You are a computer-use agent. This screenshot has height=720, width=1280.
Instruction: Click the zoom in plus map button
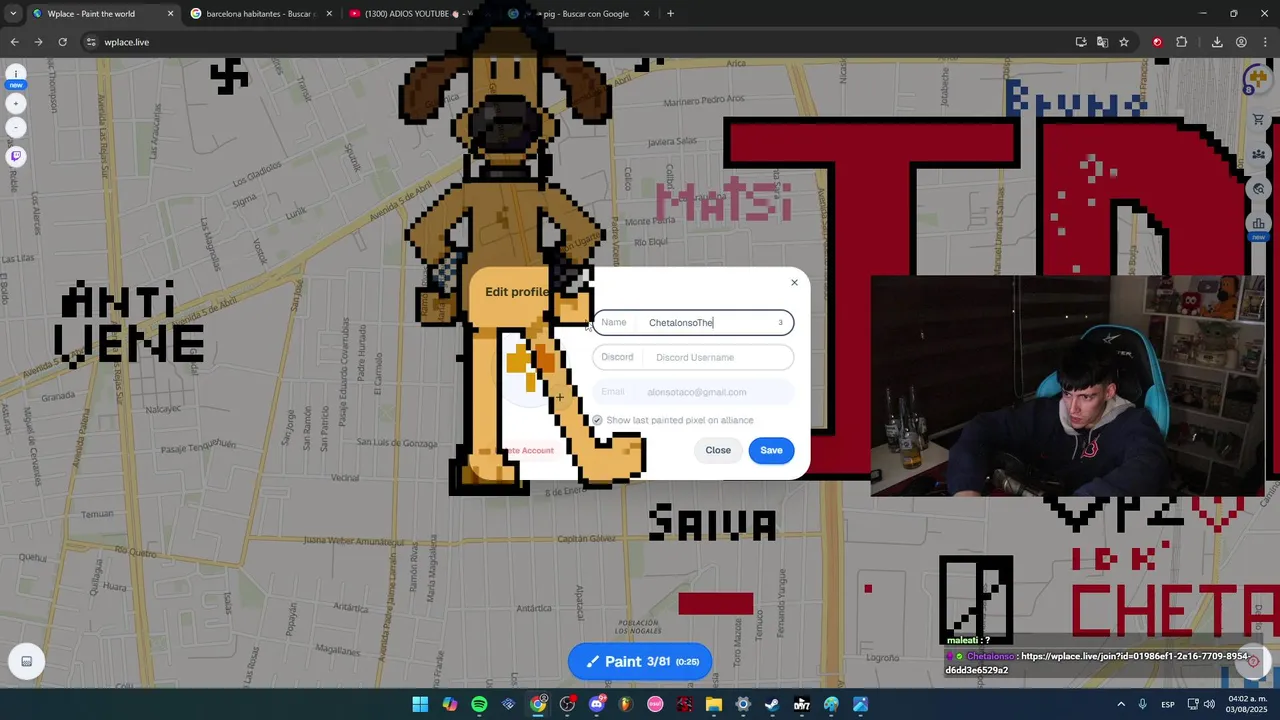pos(16,103)
